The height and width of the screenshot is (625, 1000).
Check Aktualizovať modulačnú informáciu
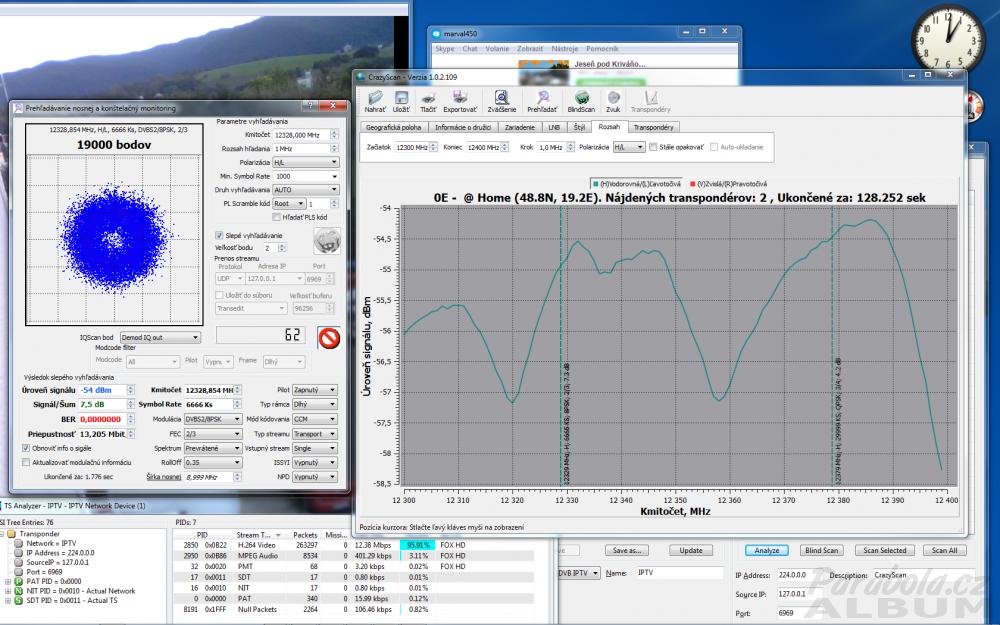pyautogui.click(x=26, y=462)
